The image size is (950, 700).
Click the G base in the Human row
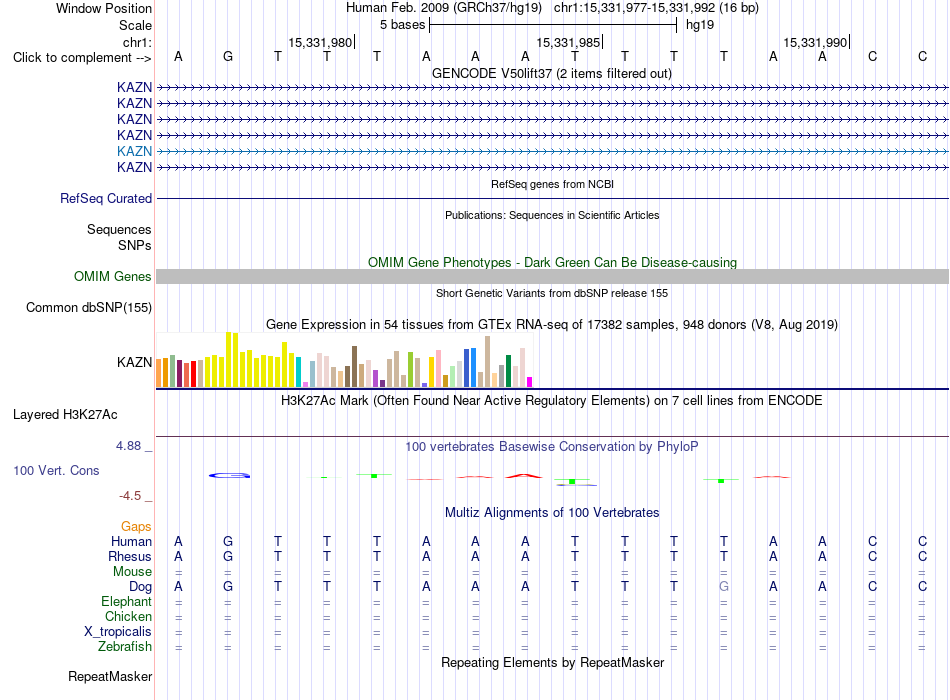coord(228,541)
